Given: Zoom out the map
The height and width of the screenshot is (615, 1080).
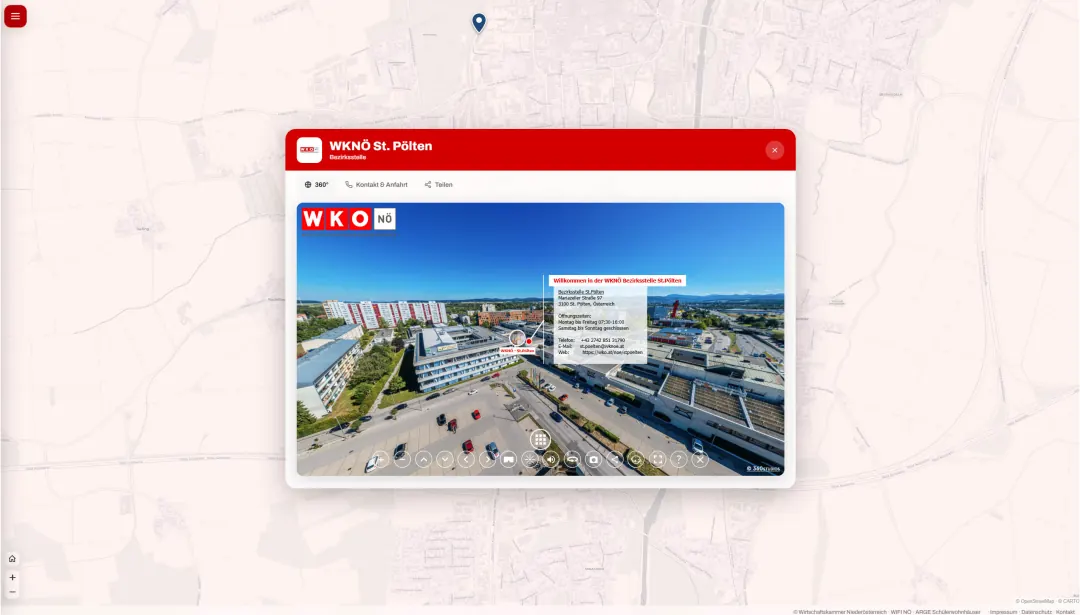Looking at the screenshot, I should point(12,592).
